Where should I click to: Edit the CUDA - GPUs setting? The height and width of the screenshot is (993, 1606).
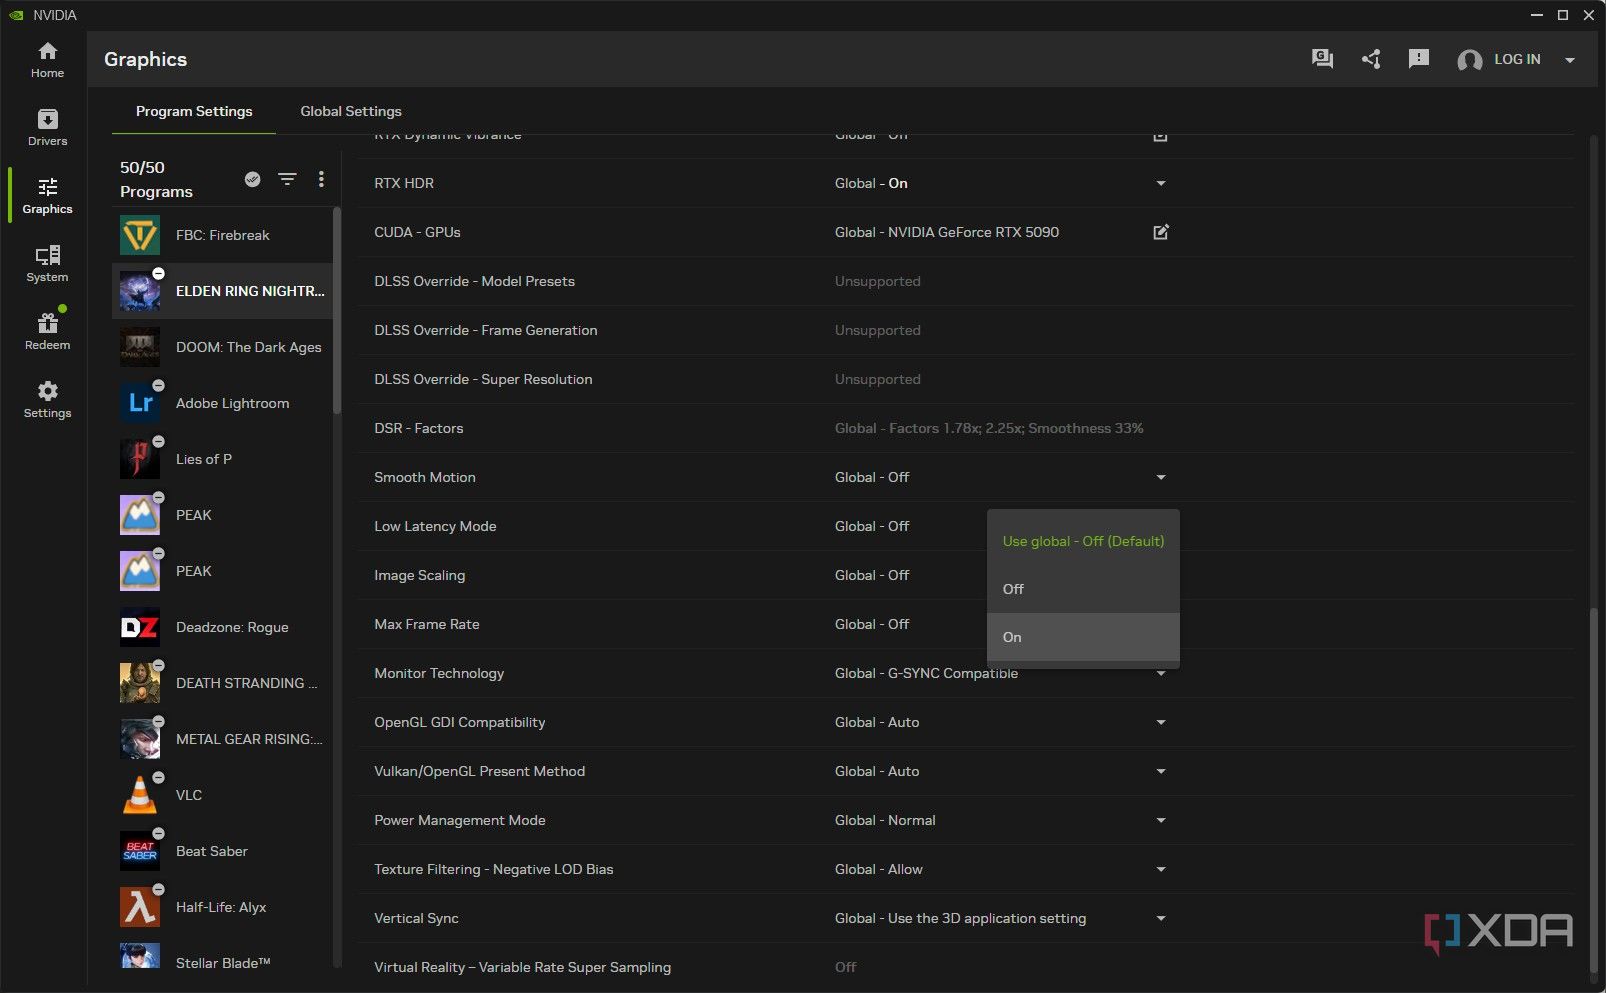1160,232
